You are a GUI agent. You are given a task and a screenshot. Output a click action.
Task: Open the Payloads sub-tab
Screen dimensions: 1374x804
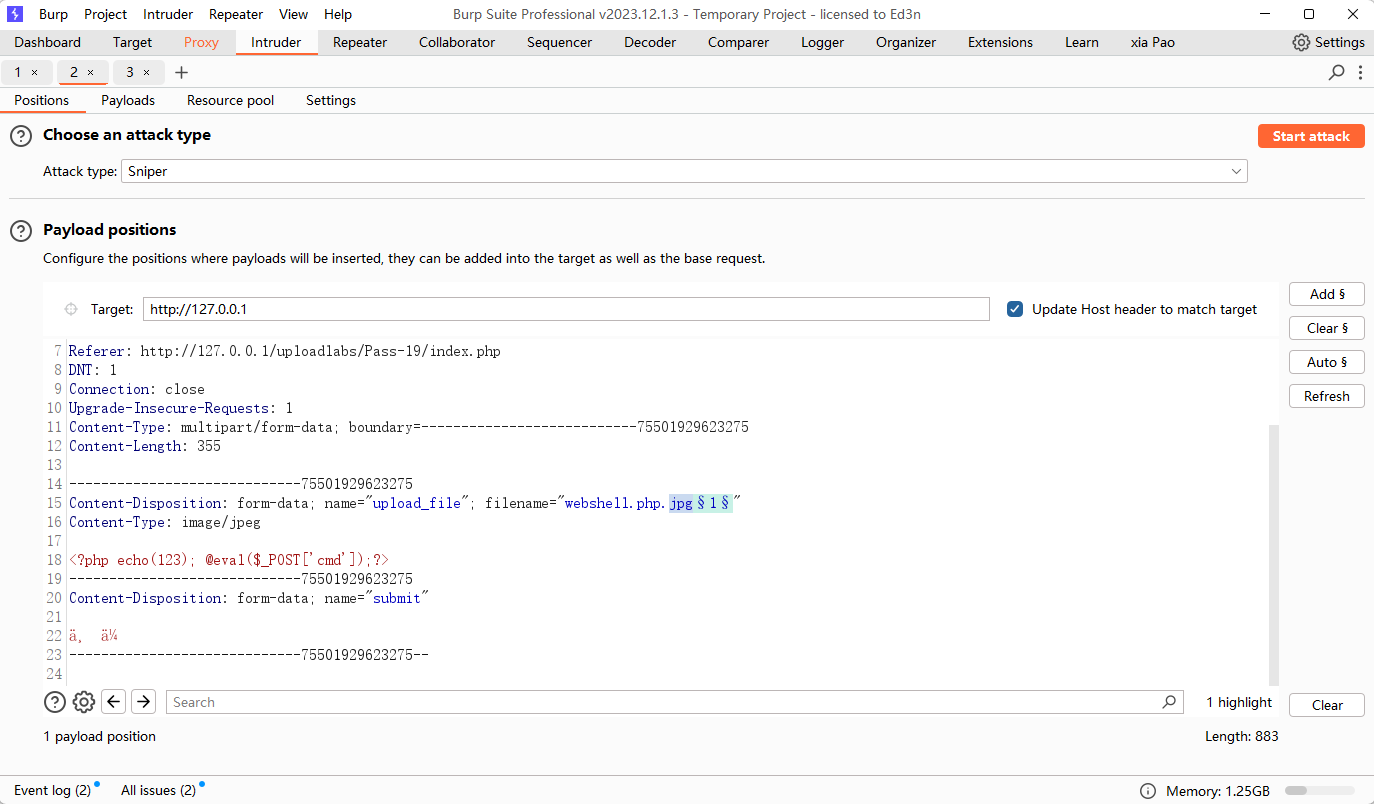(128, 100)
